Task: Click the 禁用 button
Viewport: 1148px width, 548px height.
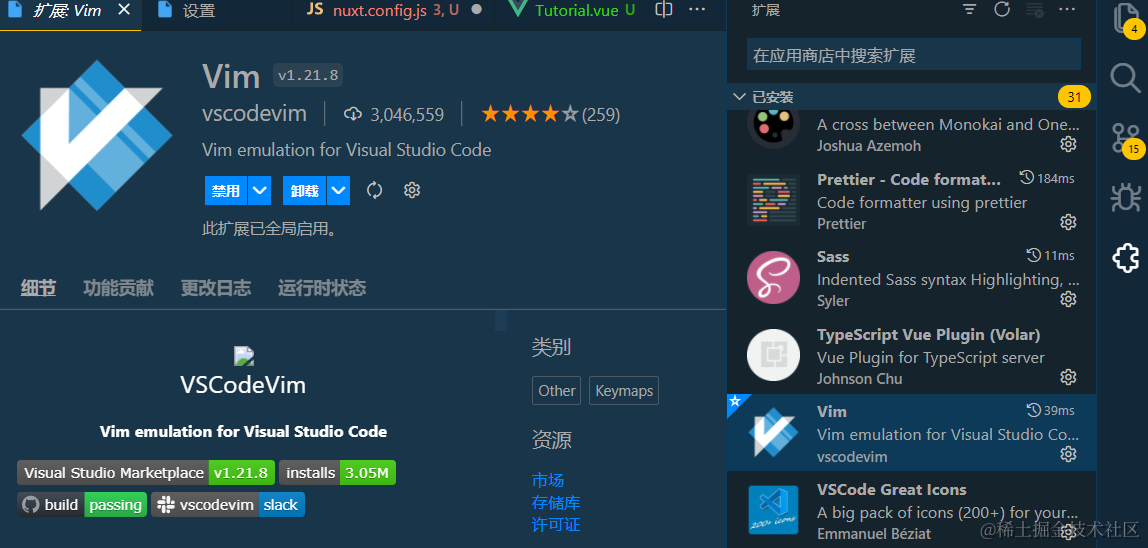Action: [x=226, y=190]
